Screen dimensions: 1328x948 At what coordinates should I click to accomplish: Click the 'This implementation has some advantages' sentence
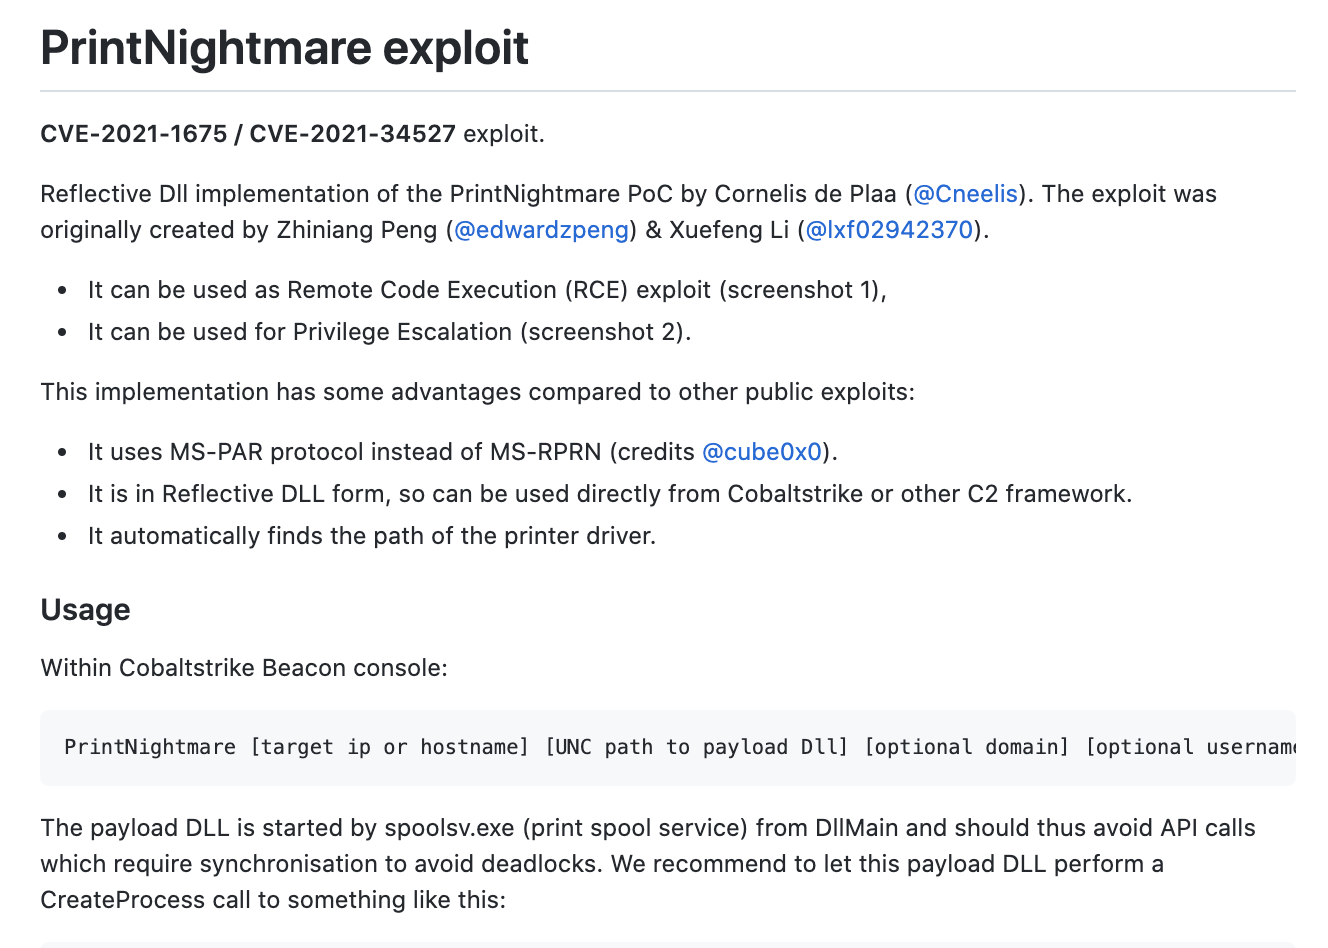click(477, 392)
